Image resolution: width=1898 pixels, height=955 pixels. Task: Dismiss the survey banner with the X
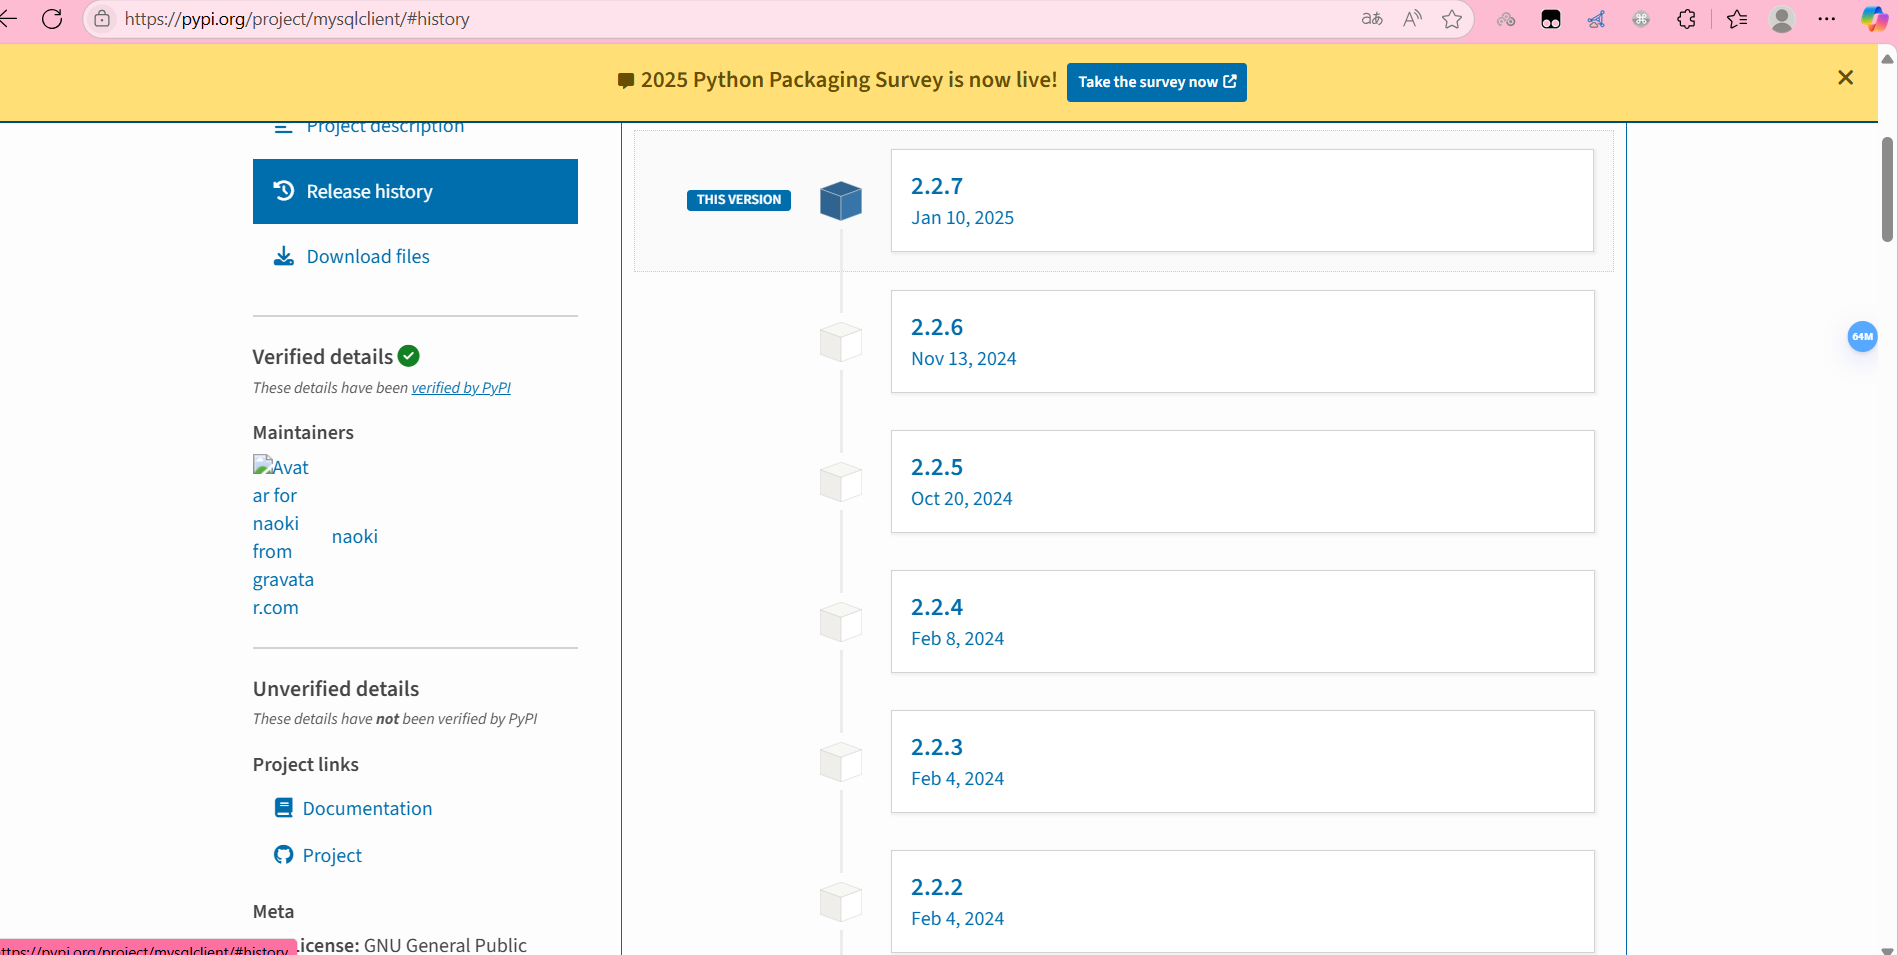(x=1846, y=78)
